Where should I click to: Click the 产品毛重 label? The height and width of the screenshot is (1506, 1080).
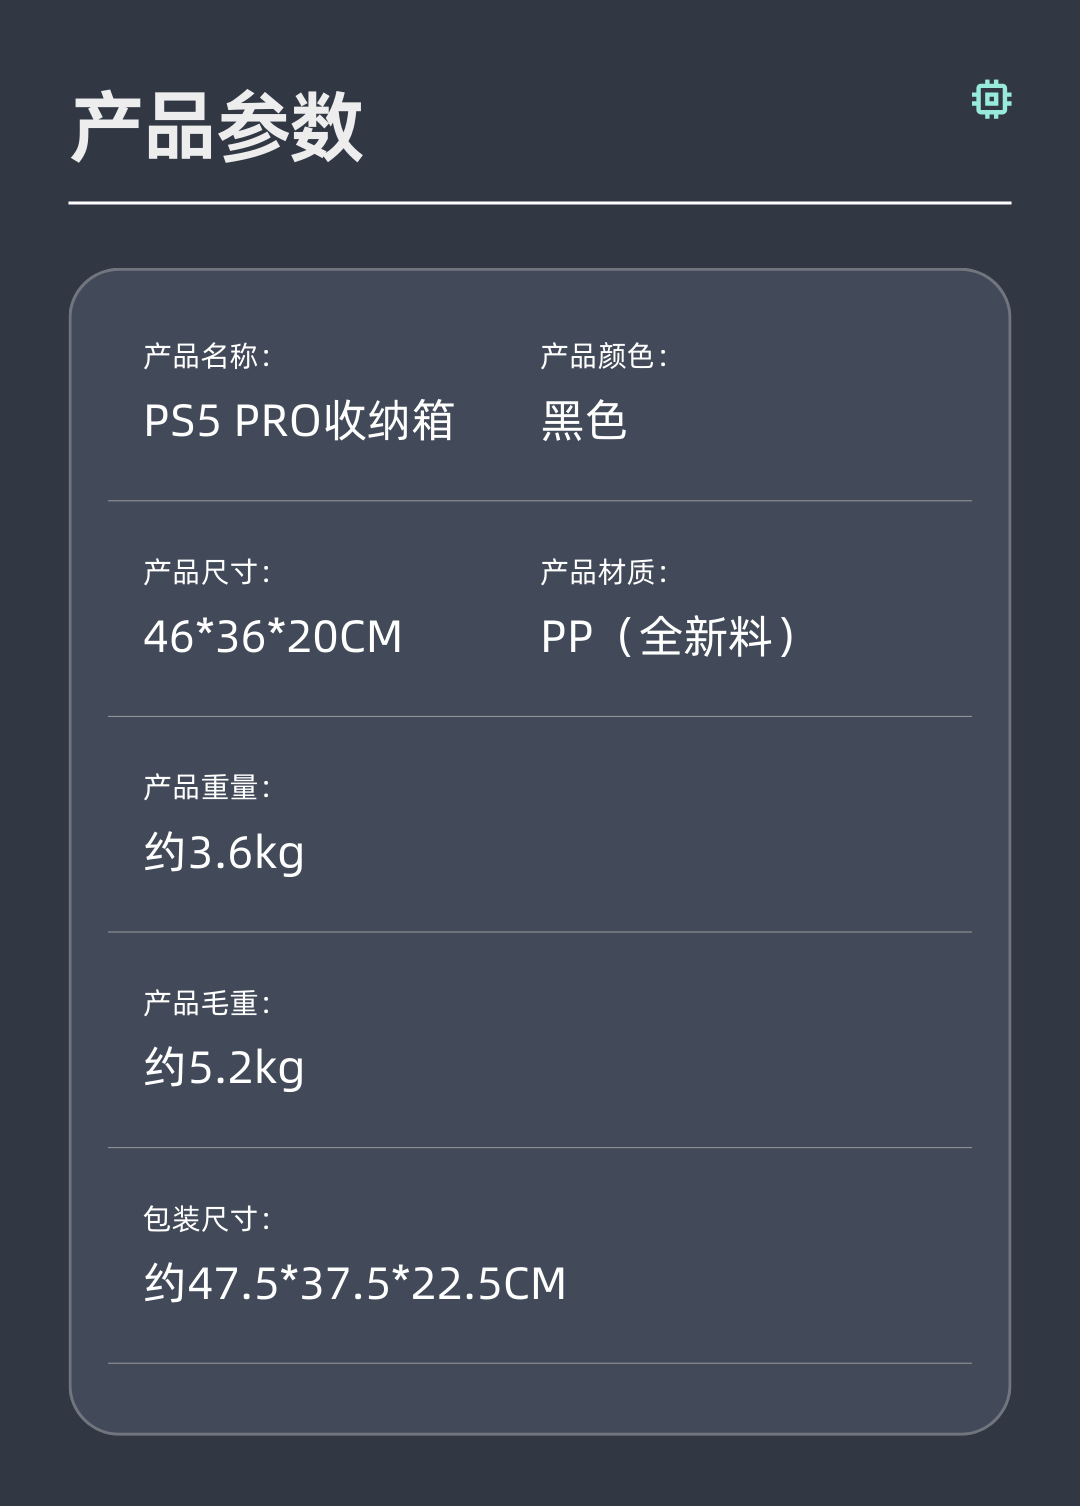tap(206, 1003)
